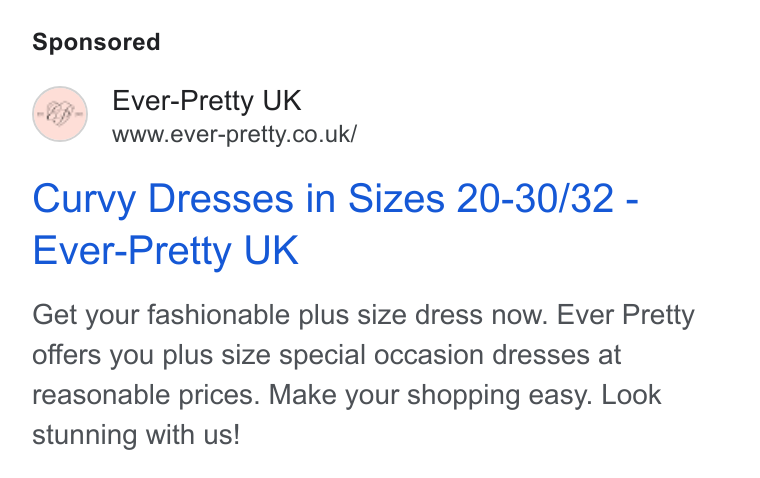Open advertiser name Ever-Pretty UK beside logo
The width and height of the screenshot is (760, 478).
click(207, 101)
